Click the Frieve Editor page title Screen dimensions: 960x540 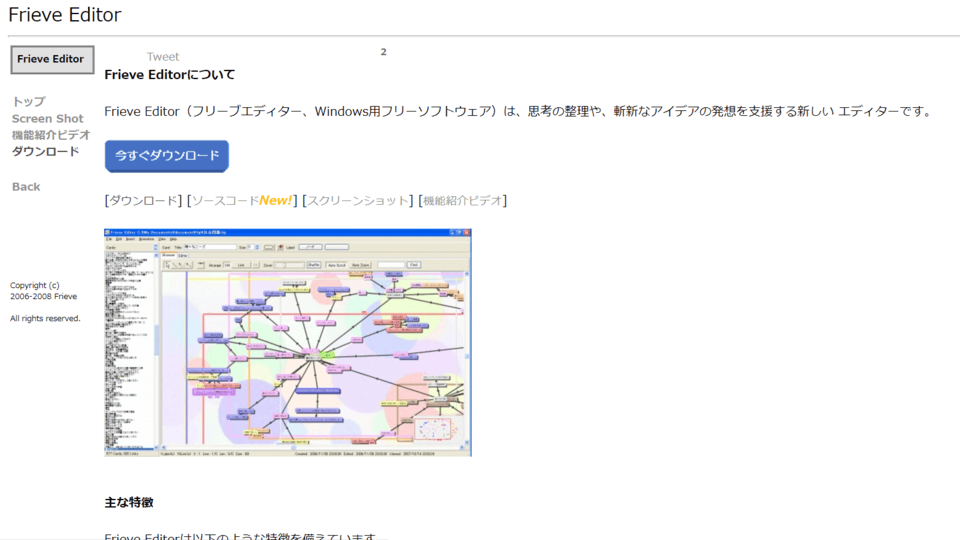pos(65,15)
